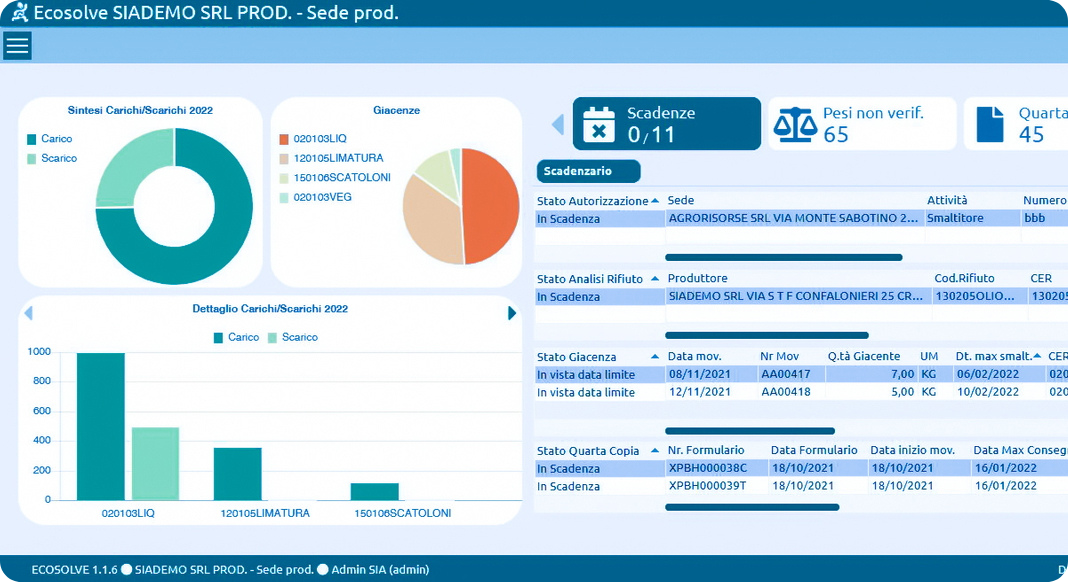
Task: Select the AGRORISORSE SRL authorization row
Action: (792, 218)
